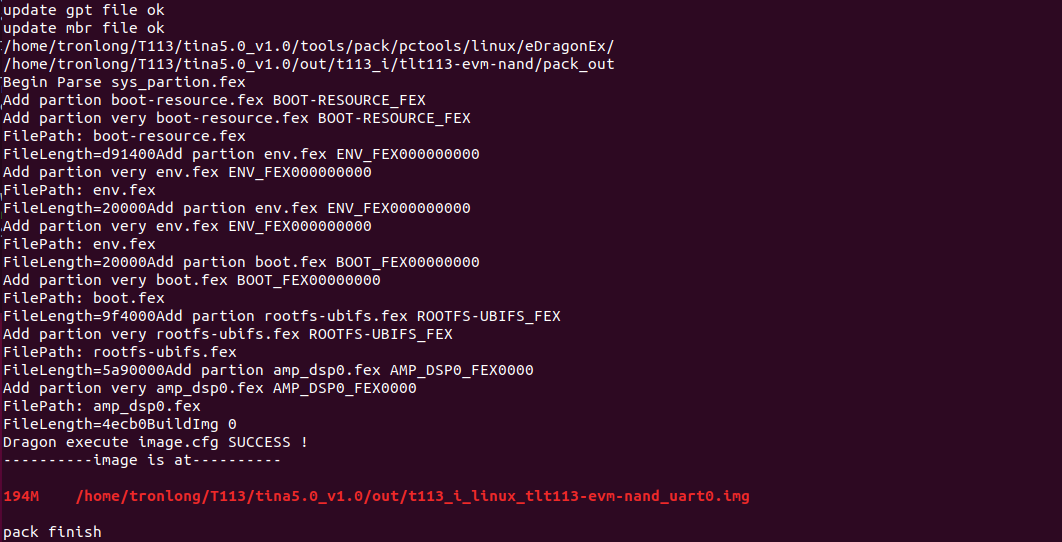Click 'Begin Parse sys_partion.fex' line
The image size is (1062, 542).
pos(124,83)
